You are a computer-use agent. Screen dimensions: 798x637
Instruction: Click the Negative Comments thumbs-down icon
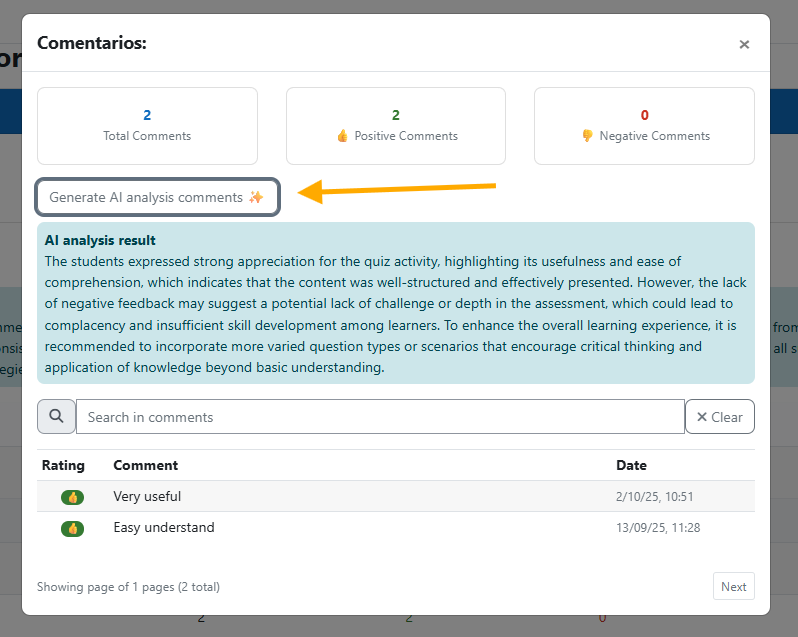point(587,136)
